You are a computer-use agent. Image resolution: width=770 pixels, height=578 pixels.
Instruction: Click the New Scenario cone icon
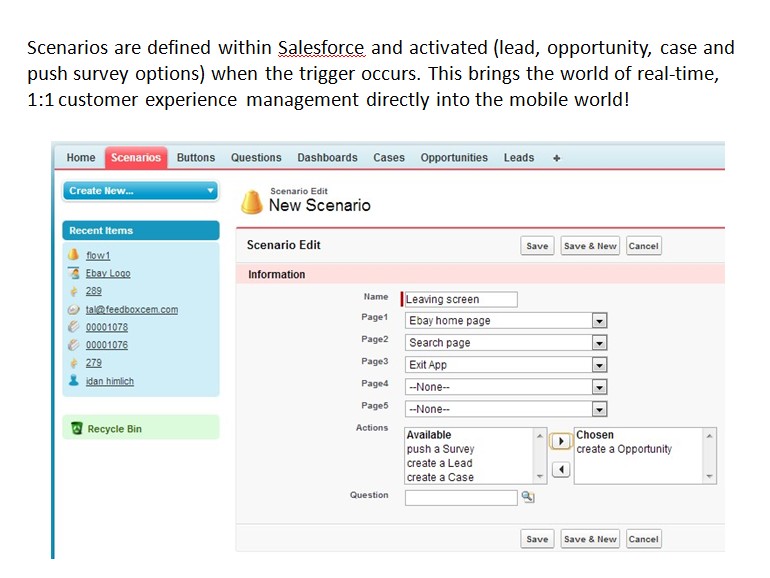tap(251, 202)
